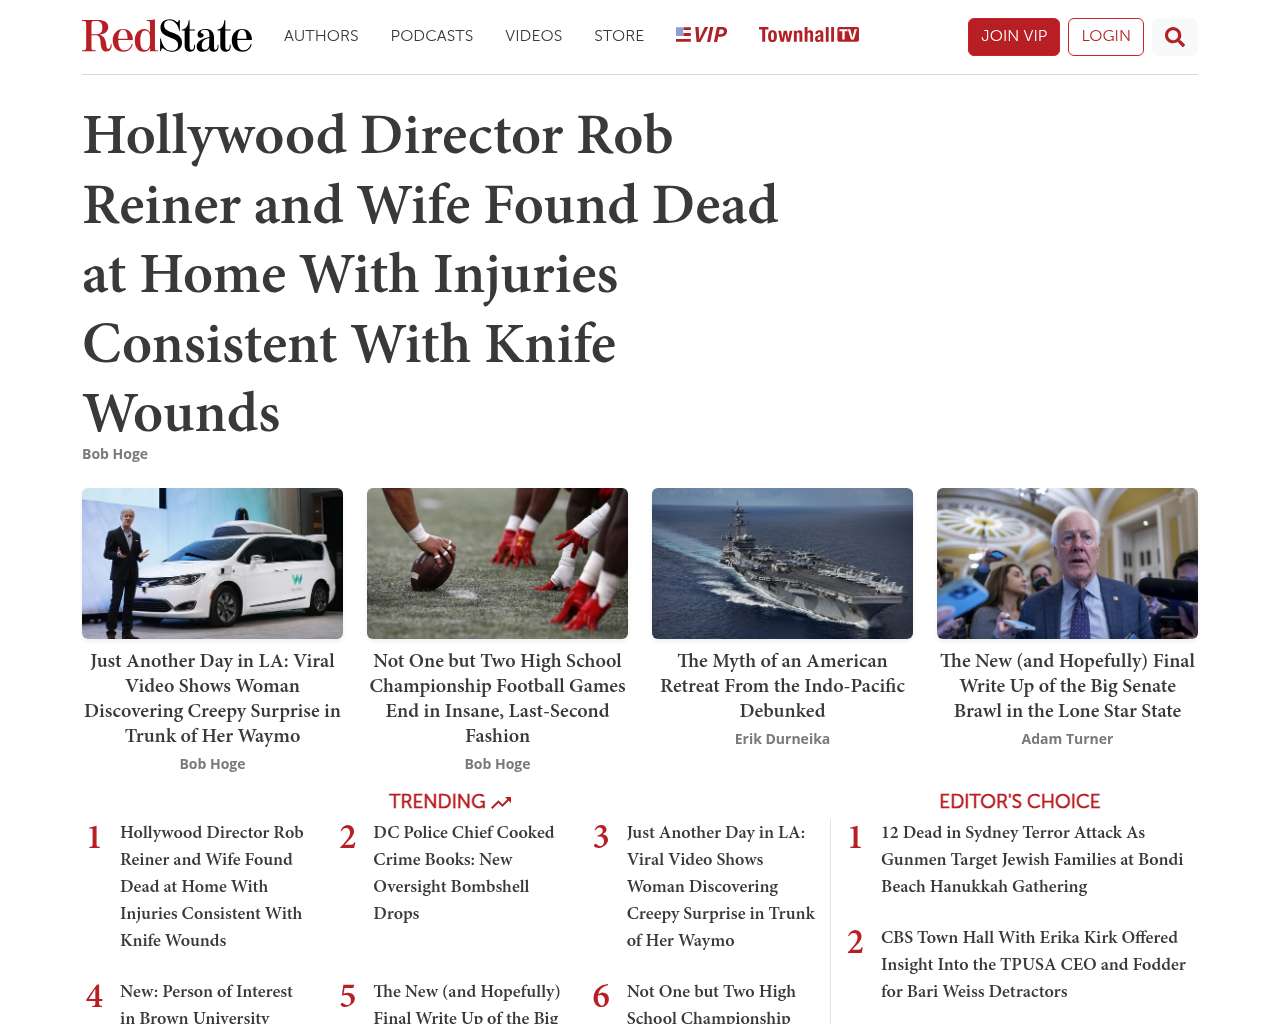The width and height of the screenshot is (1280, 1024).
Task: Open the VIP flag logo link
Action: click(x=701, y=35)
